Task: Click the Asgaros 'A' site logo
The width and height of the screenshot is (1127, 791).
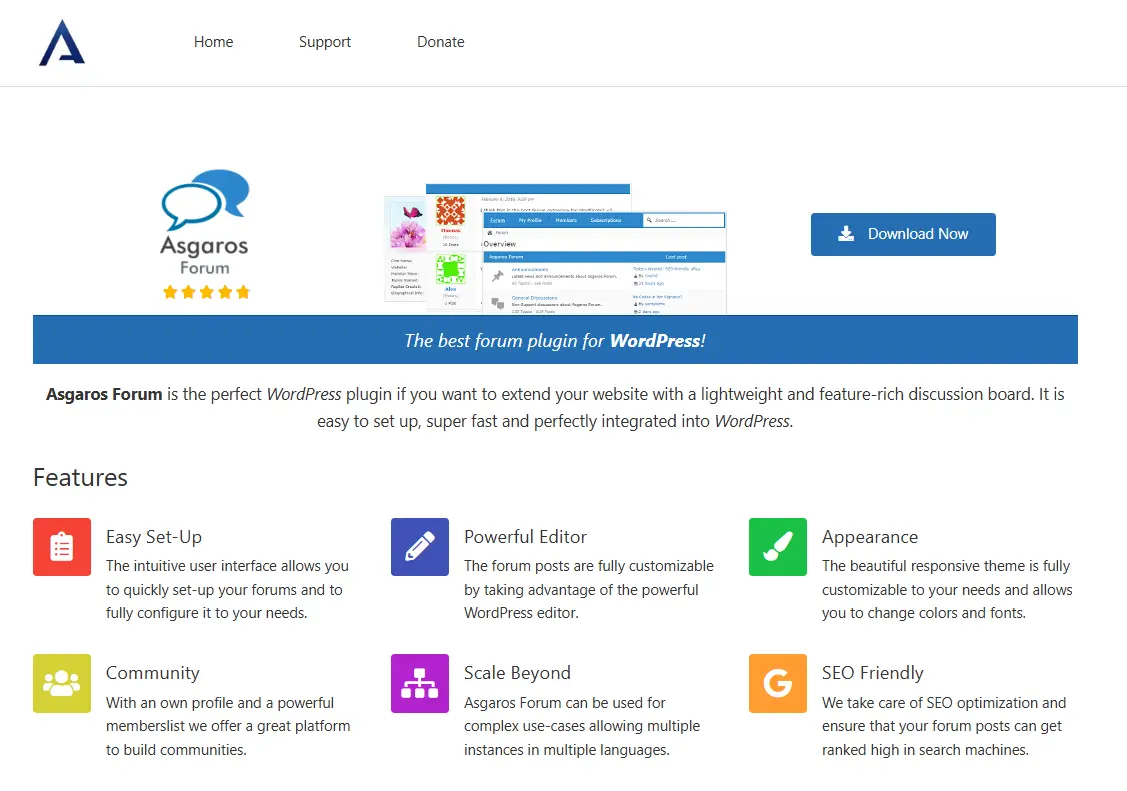Action: click(62, 42)
